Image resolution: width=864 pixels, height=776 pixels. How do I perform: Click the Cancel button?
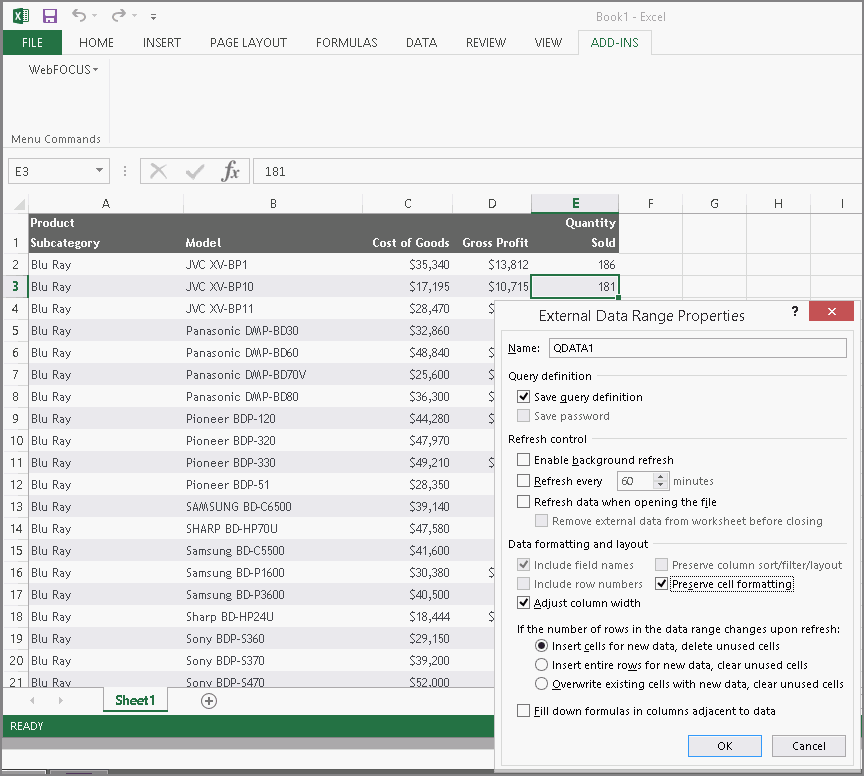(x=808, y=746)
